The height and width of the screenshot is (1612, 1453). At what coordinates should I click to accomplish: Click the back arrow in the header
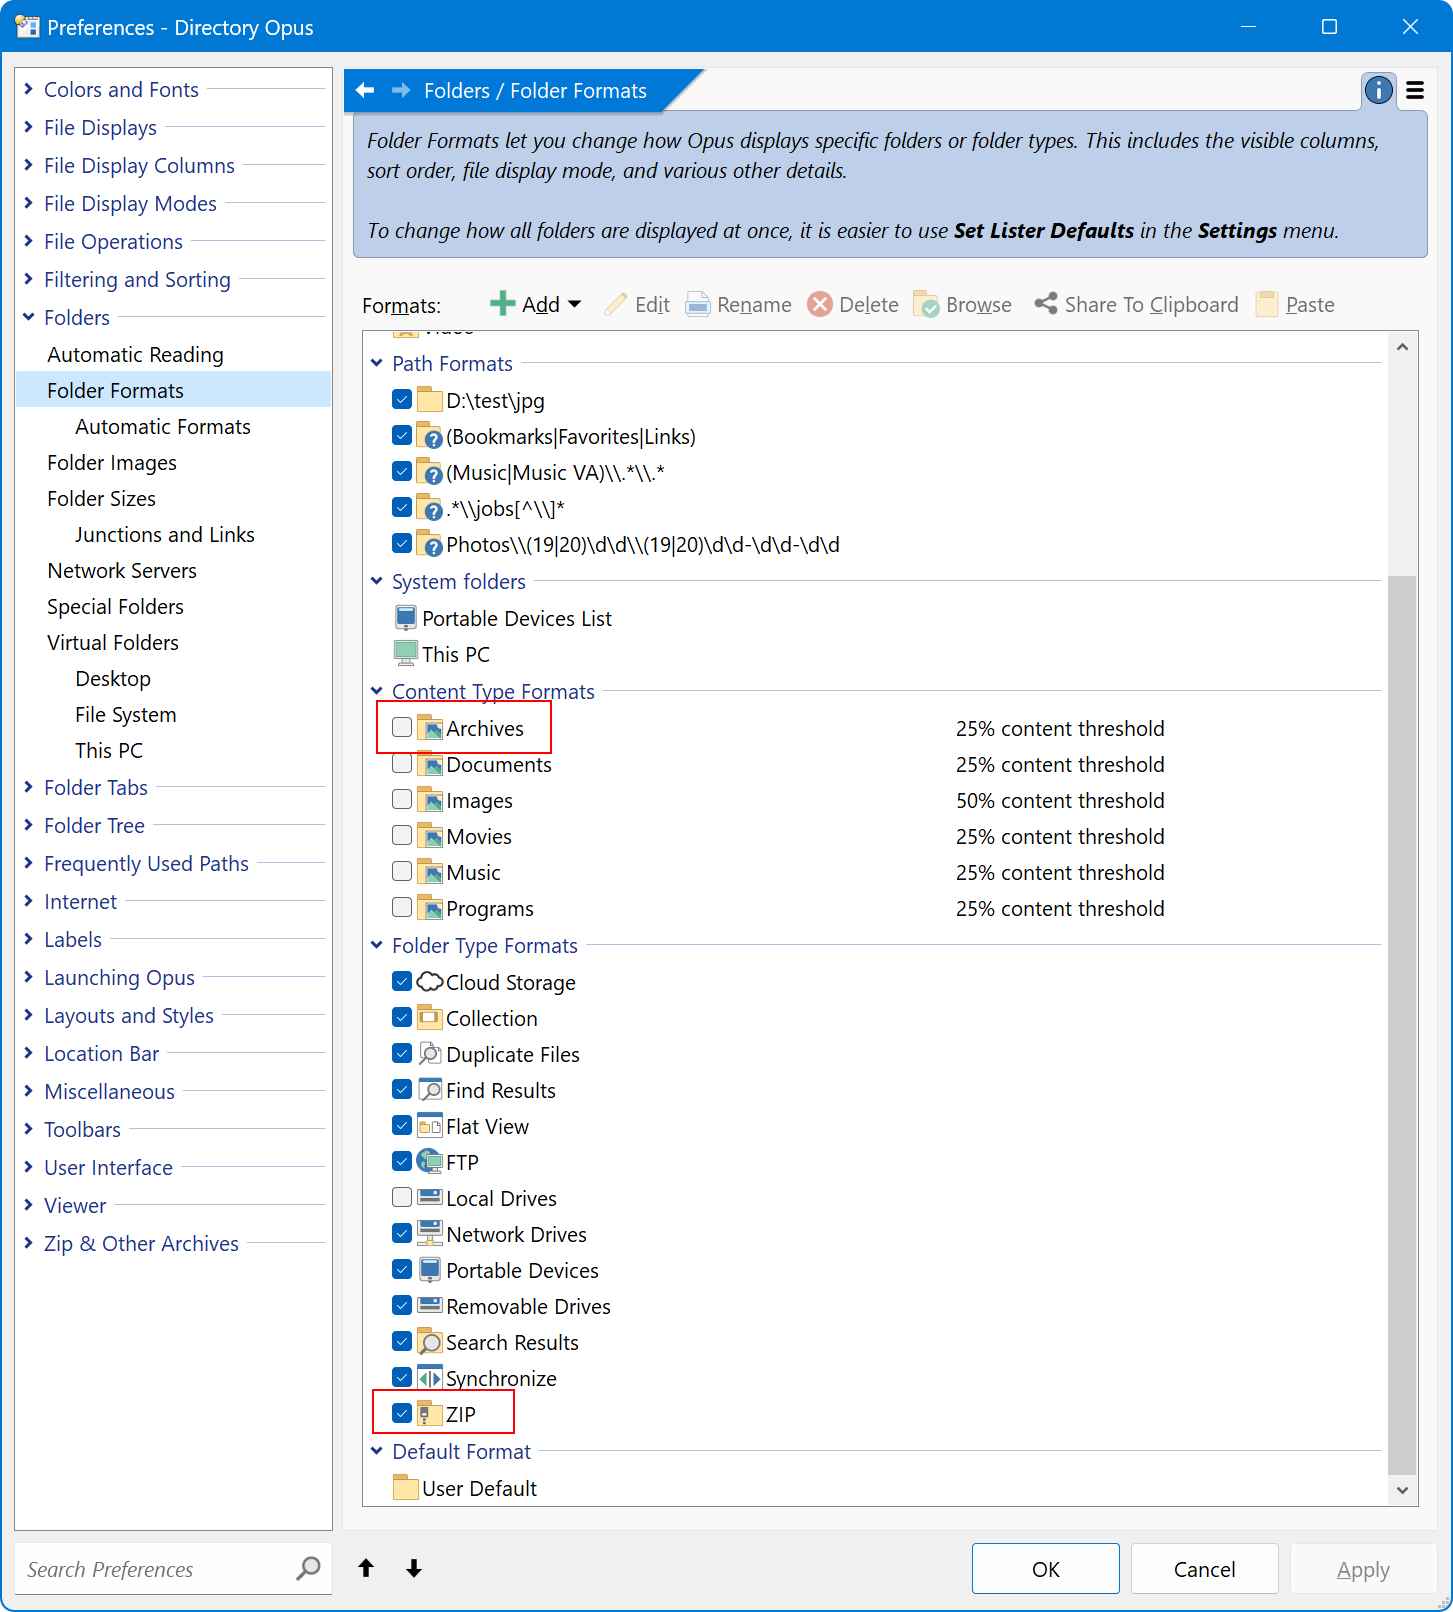point(366,91)
